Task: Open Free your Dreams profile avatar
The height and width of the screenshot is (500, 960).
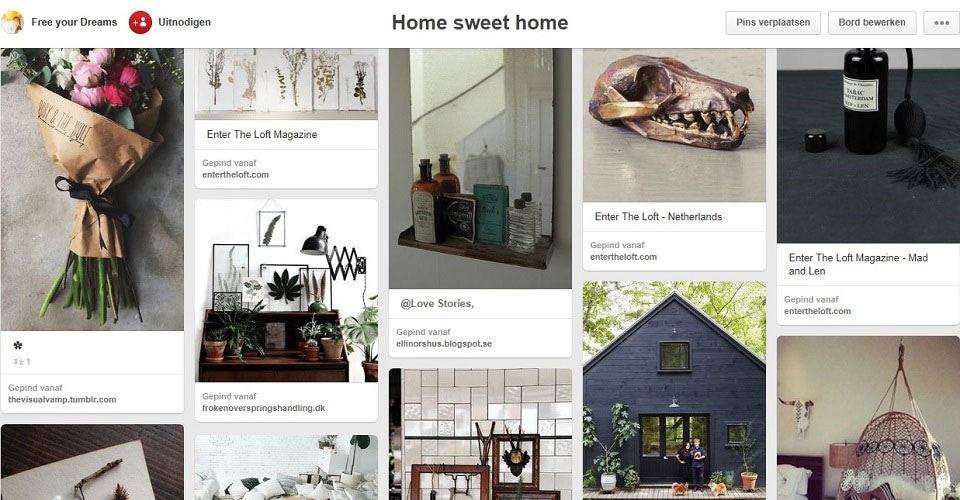Action: click(x=12, y=23)
